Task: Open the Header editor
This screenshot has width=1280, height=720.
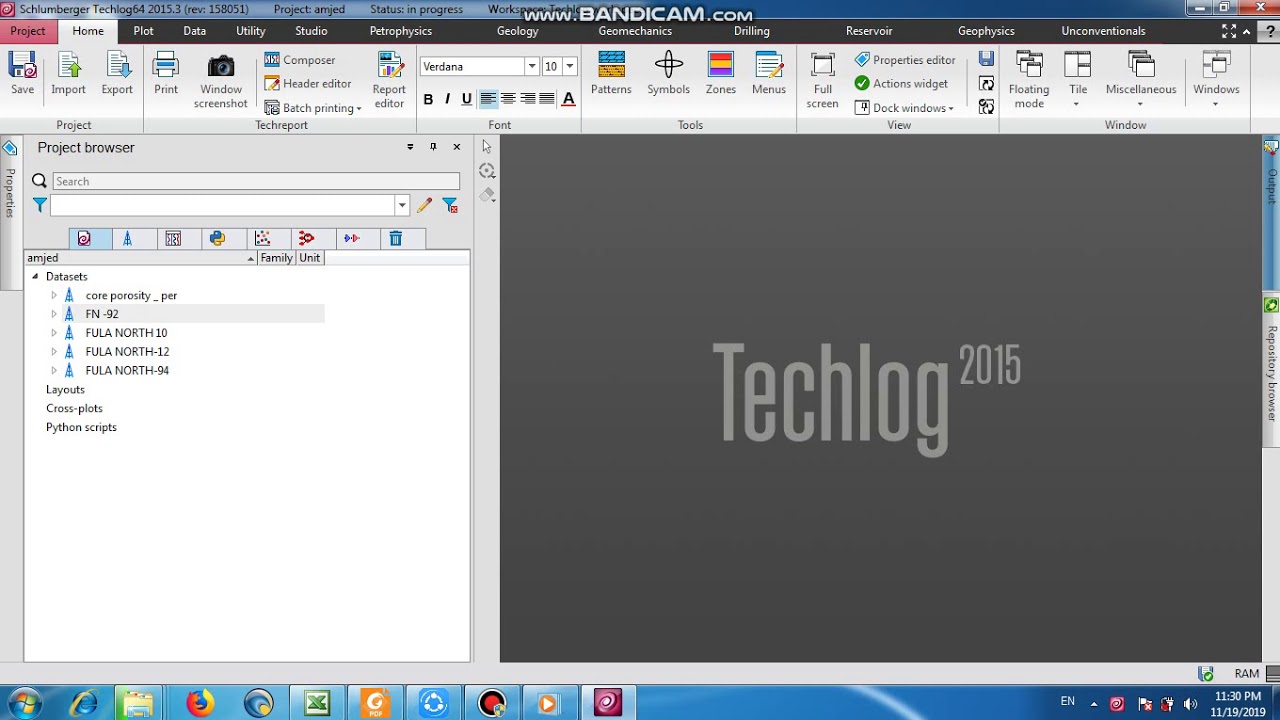Action: 308,84
